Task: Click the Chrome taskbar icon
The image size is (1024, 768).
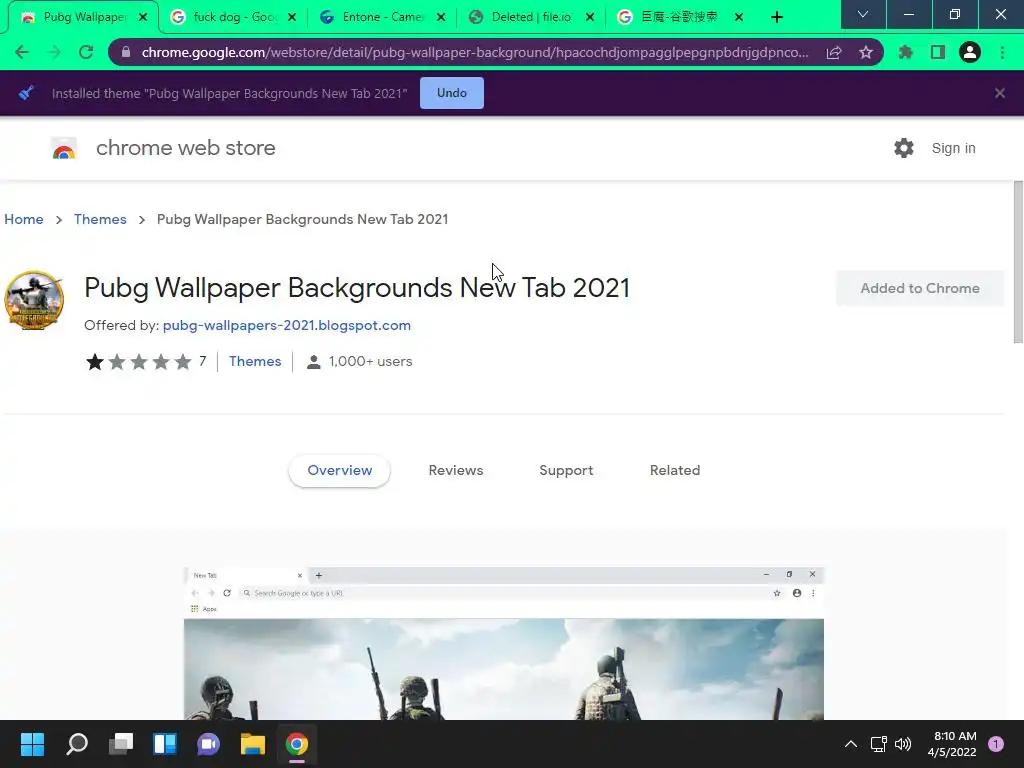Action: (x=296, y=744)
